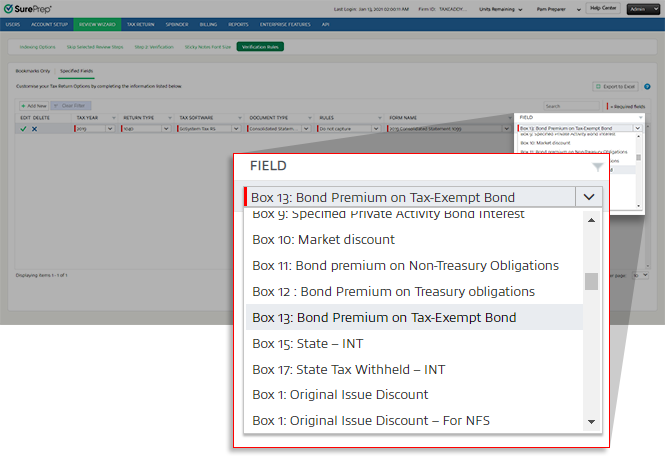The image size is (665, 459).
Task: Open the Admin dropdown
Action: (x=643, y=9)
